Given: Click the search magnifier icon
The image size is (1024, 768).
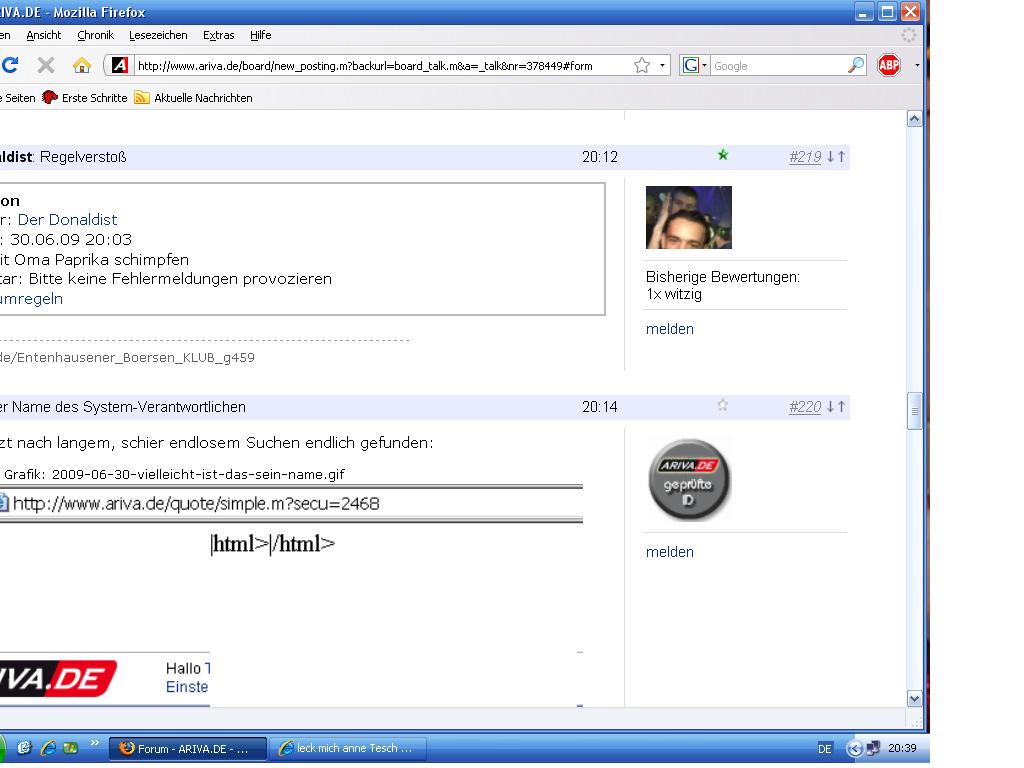Looking at the screenshot, I should (856, 65).
